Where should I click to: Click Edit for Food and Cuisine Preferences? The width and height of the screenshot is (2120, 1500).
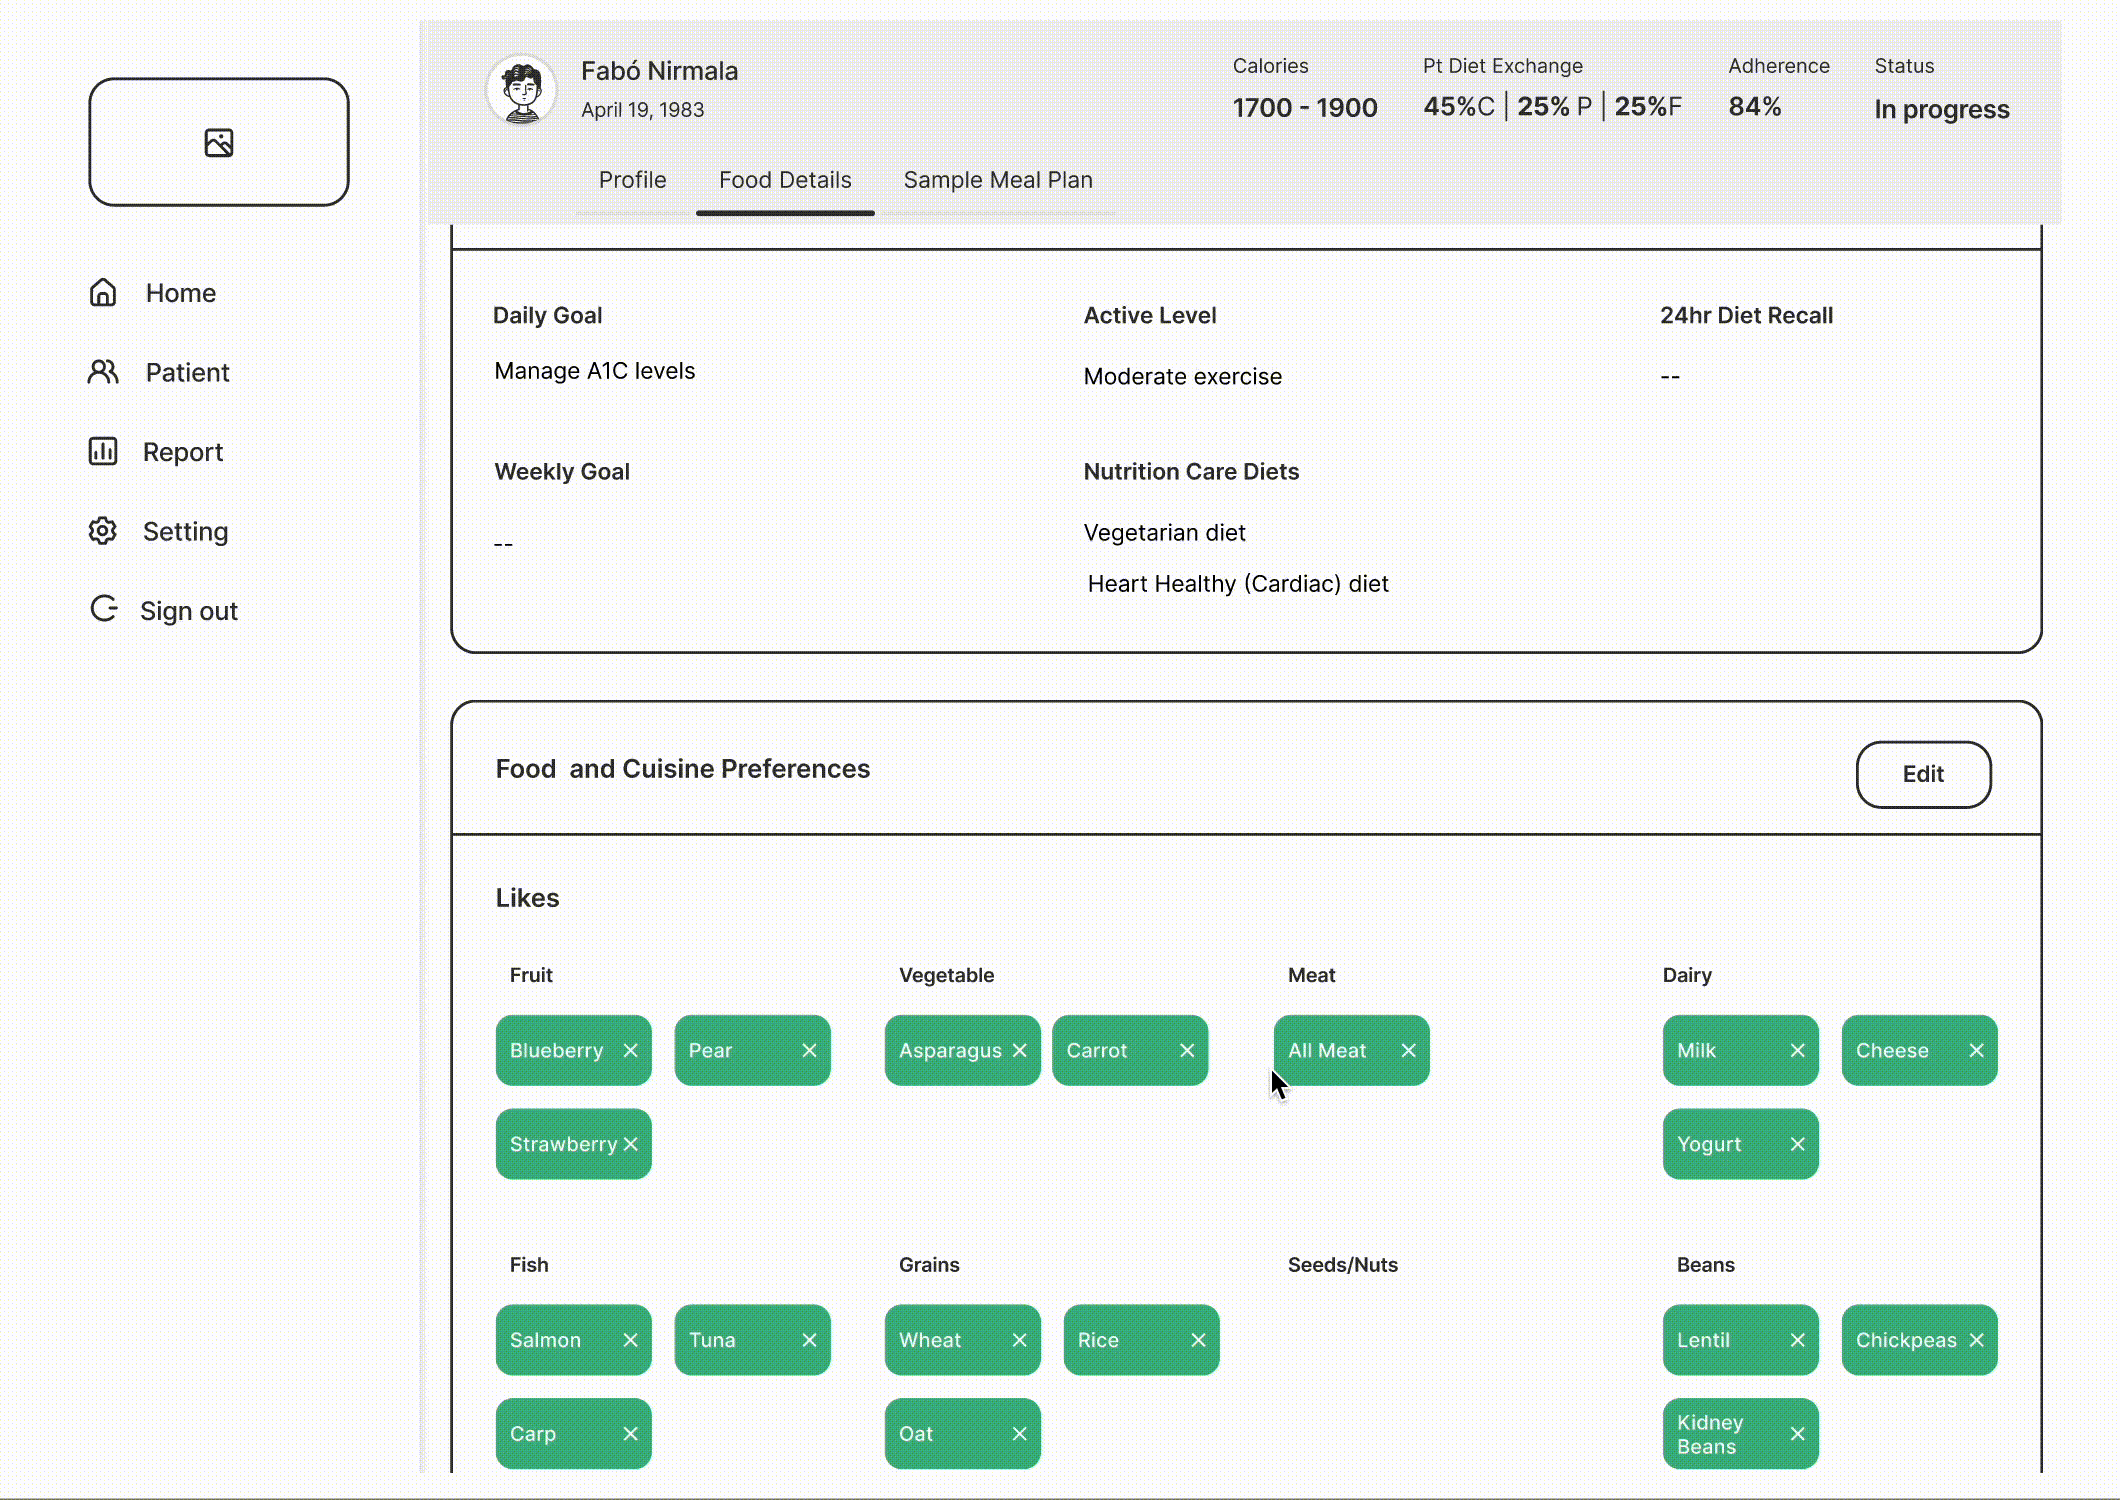pyautogui.click(x=1922, y=774)
